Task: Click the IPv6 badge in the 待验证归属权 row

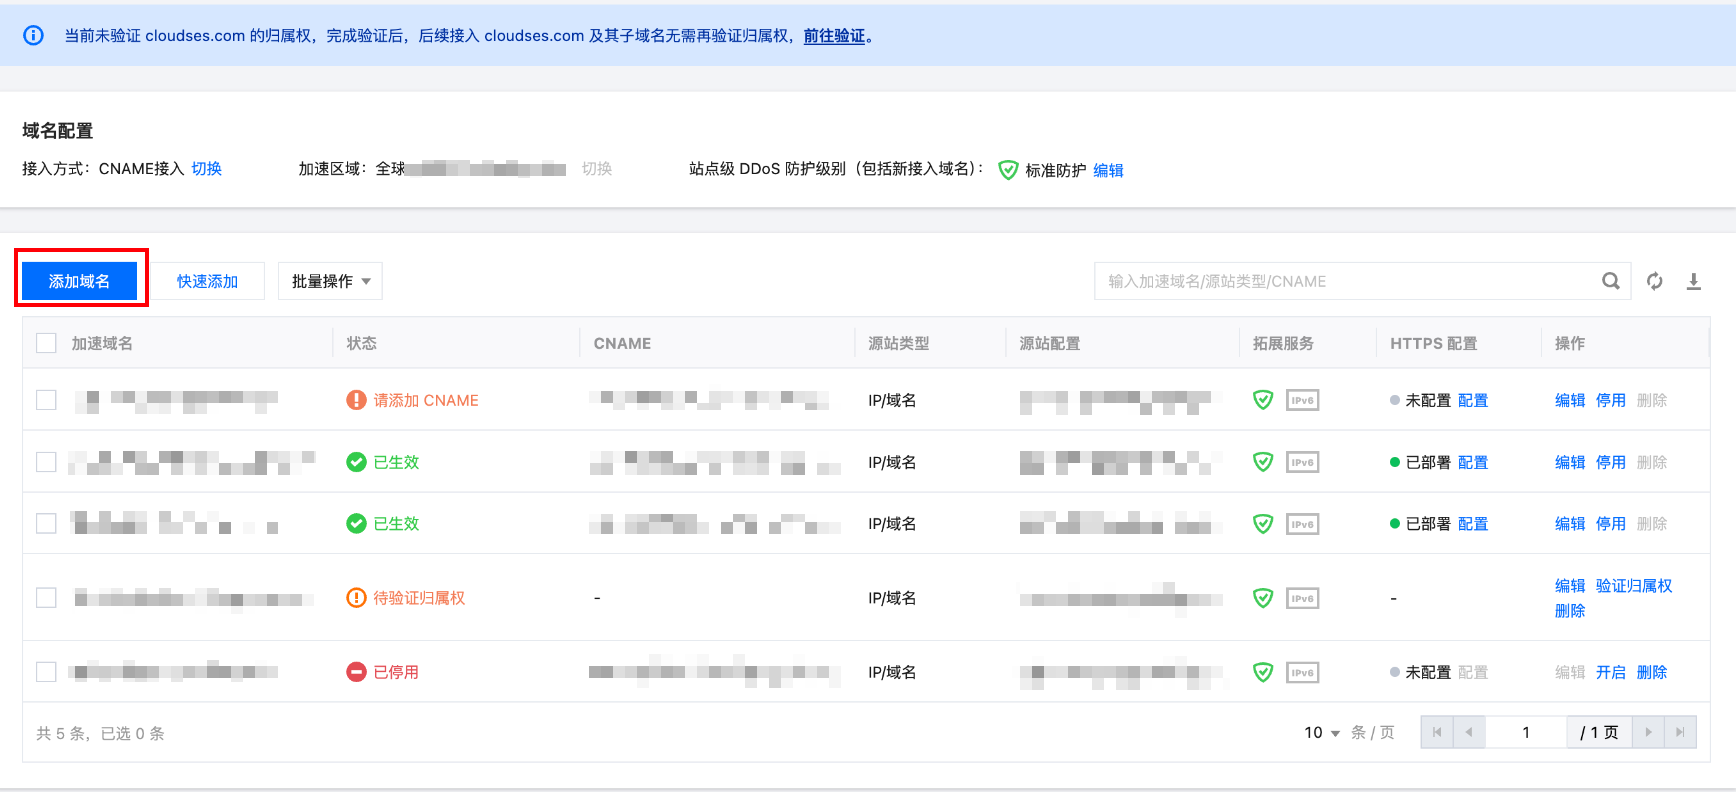Action: pyautogui.click(x=1302, y=598)
